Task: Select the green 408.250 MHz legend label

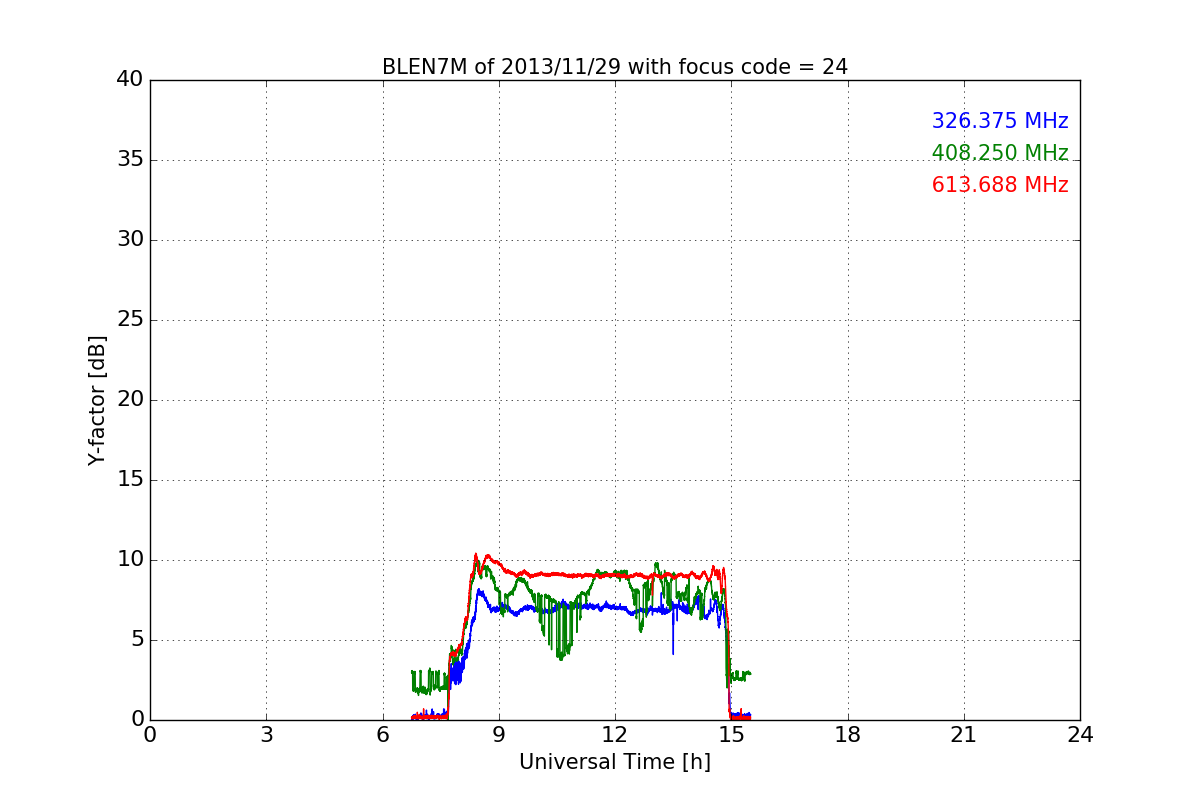Action: [1000, 153]
